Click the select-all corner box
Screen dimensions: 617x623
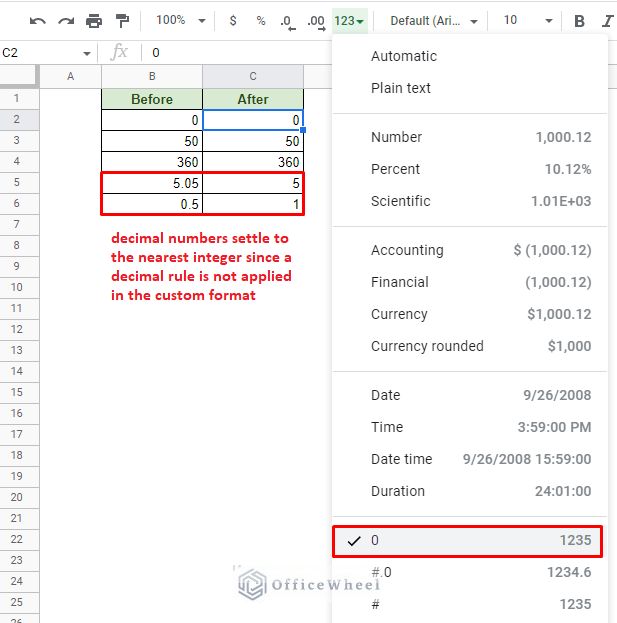pyautogui.click(x=19, y=76)
